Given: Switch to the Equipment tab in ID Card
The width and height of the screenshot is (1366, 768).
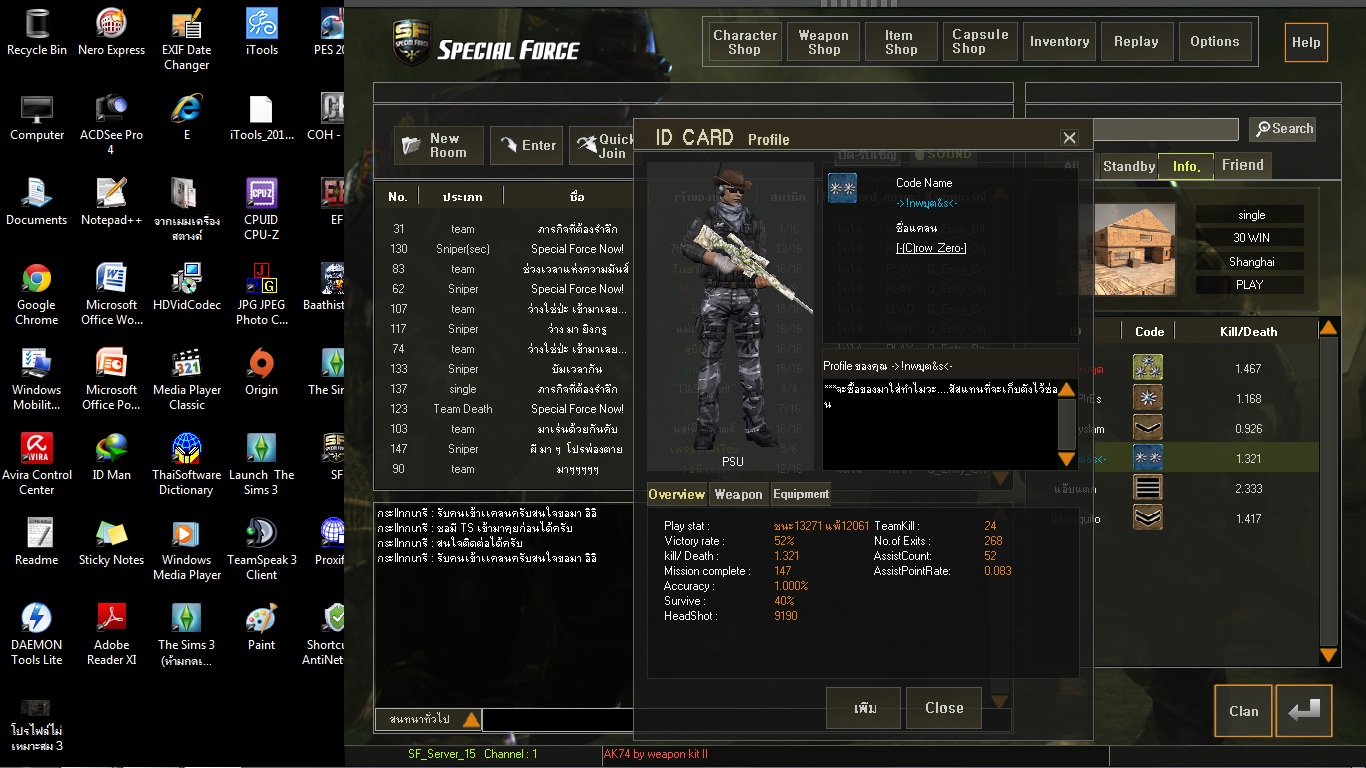Looking at the screenshot, I should pos(801,494).
